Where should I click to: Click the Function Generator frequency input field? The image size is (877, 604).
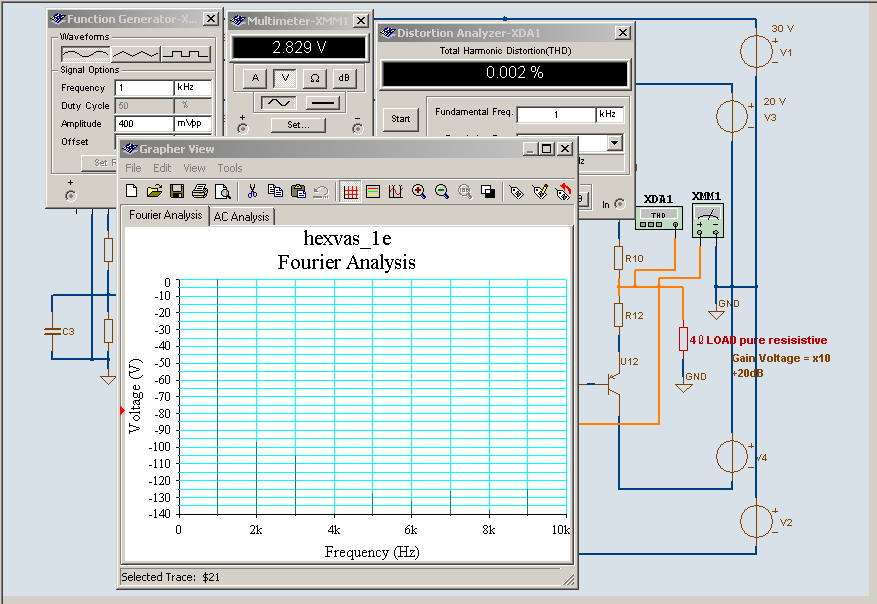click(144, 88)
